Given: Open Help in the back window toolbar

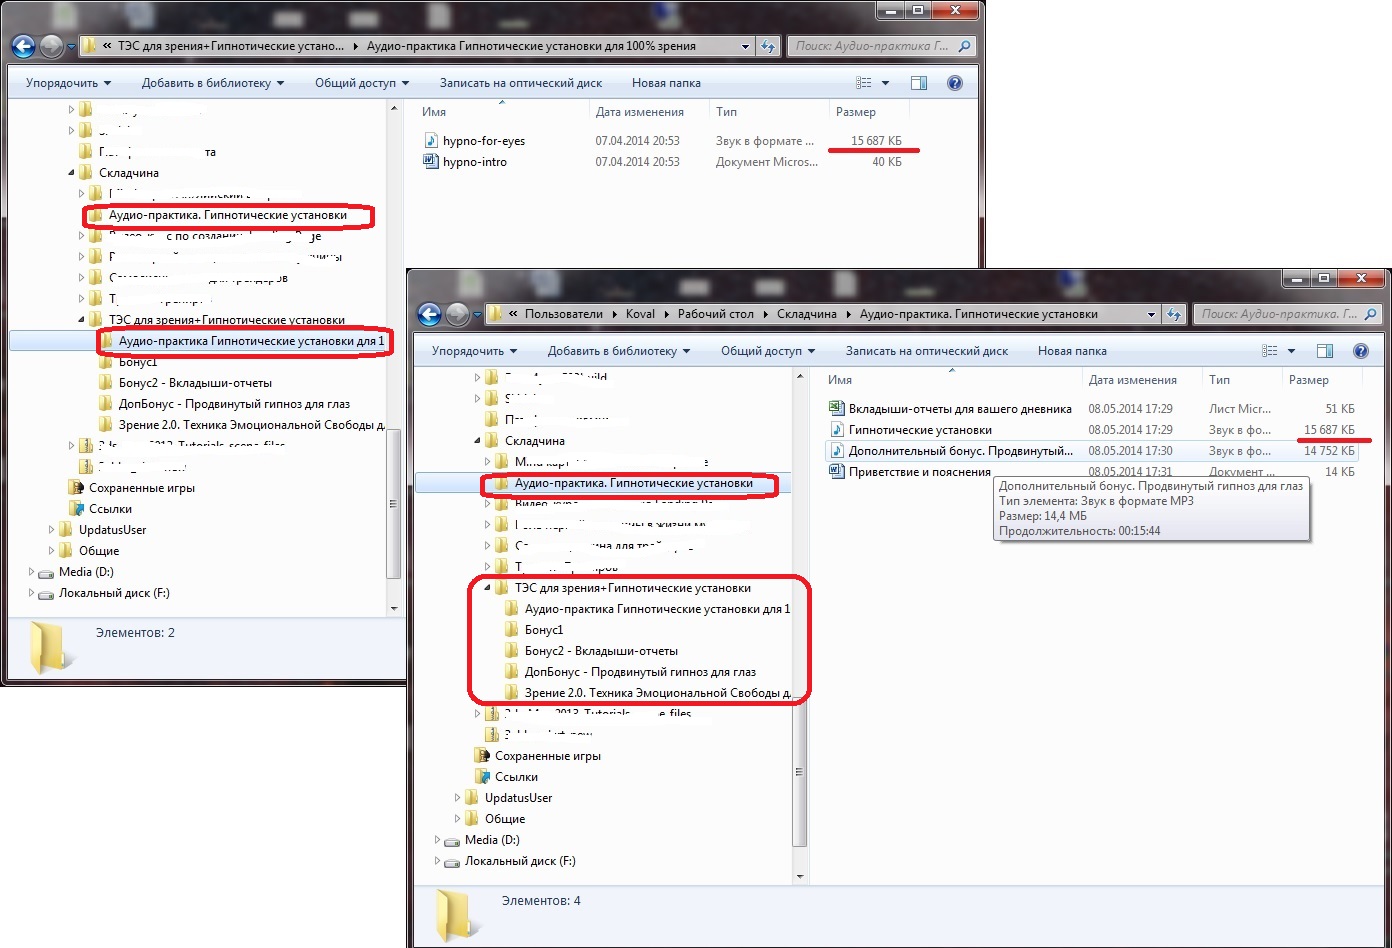Looking at the screenshot, I should 954,83.
